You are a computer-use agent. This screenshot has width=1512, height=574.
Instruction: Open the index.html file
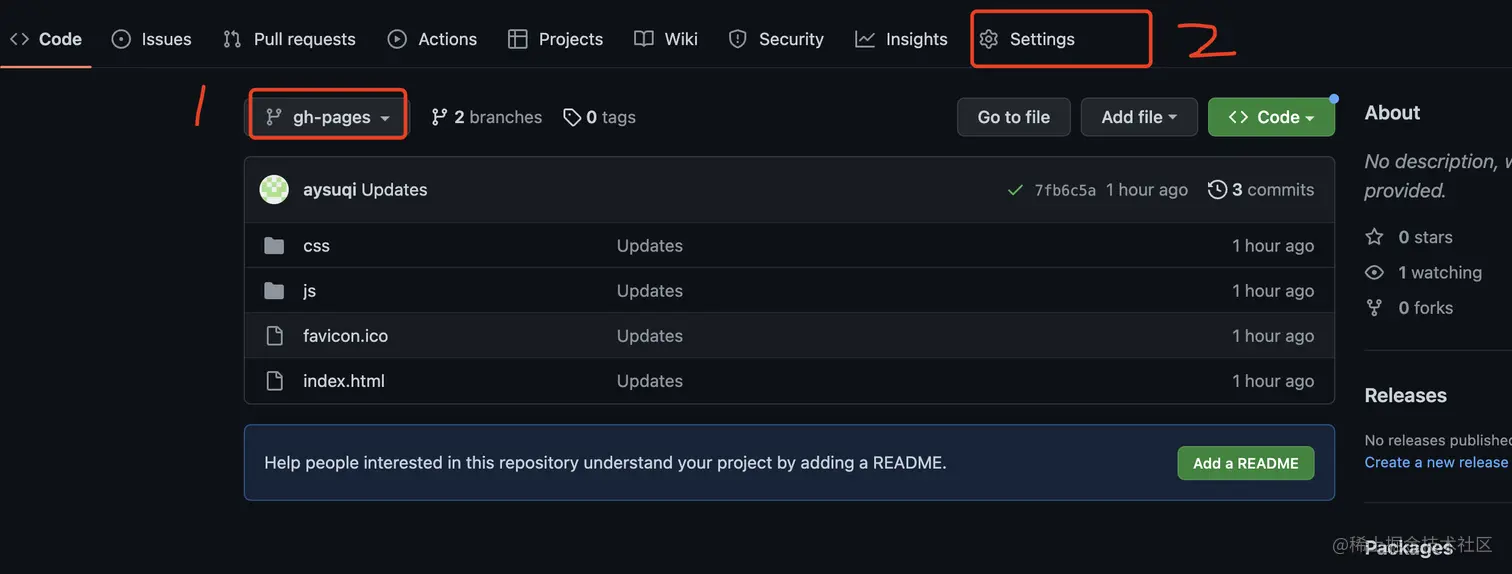tap(344, 381)
